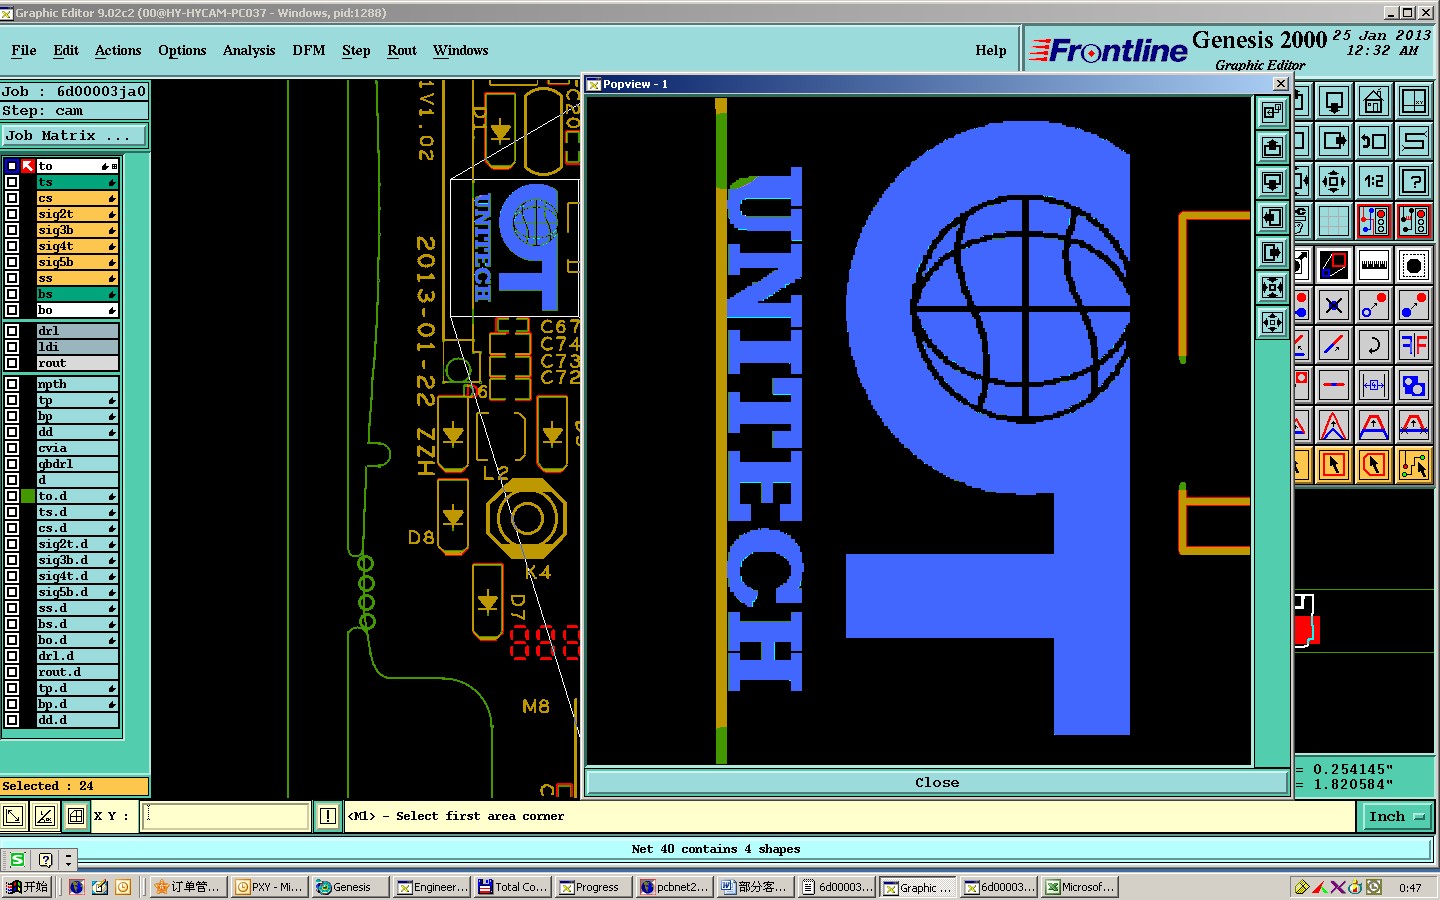Click the 'Selected : 24' status text

48,786
